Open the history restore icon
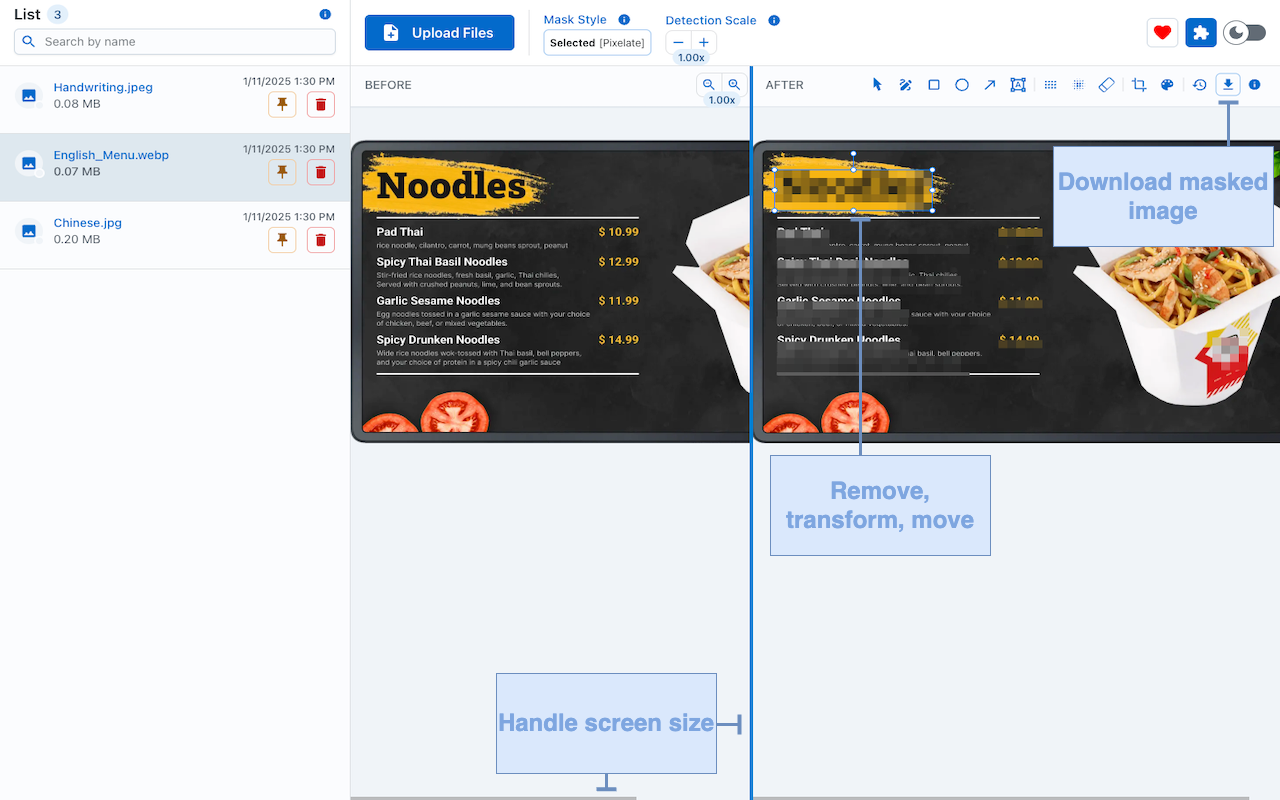 1200,85
